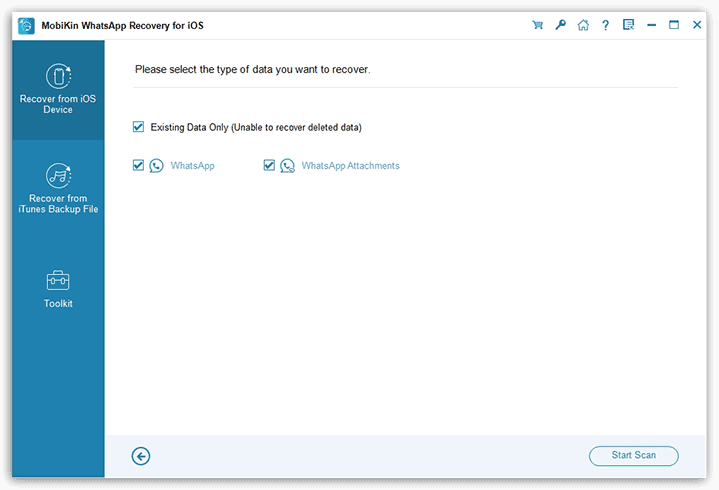Click the WhatsApp Attachments label

pyautogui.click(x=350, y=166)
